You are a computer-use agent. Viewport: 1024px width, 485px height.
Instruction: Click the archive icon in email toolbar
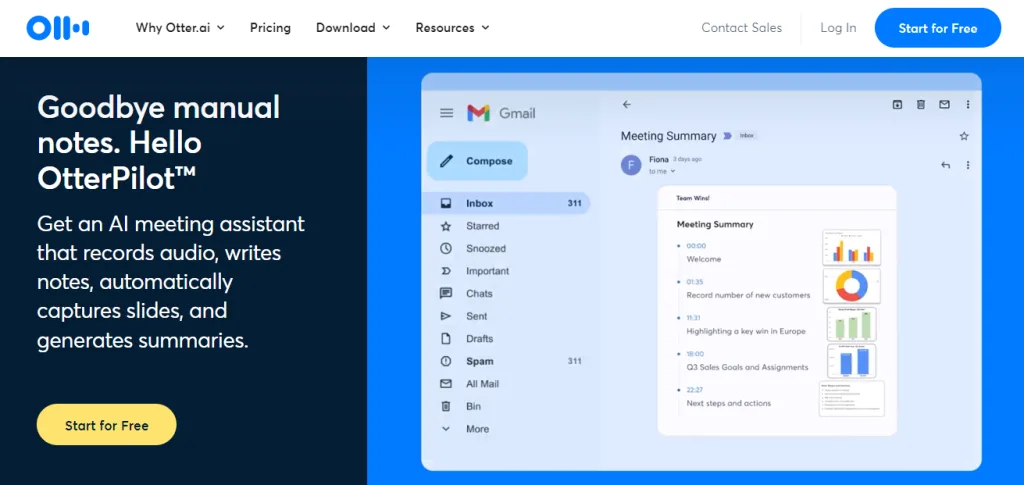(x=897, y=104)
